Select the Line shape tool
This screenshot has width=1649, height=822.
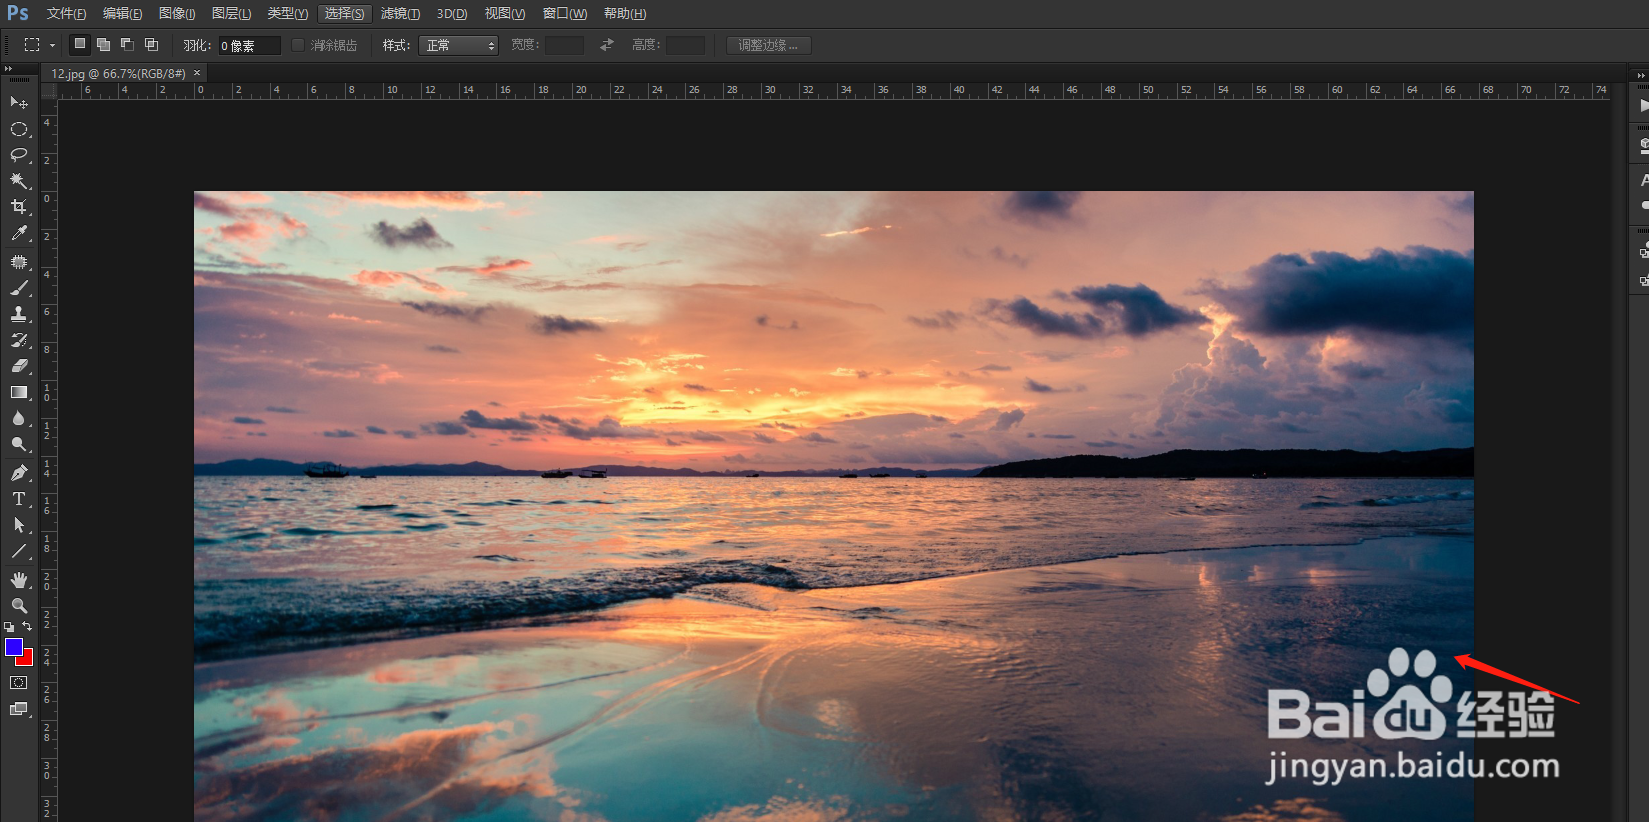[19, 551]
